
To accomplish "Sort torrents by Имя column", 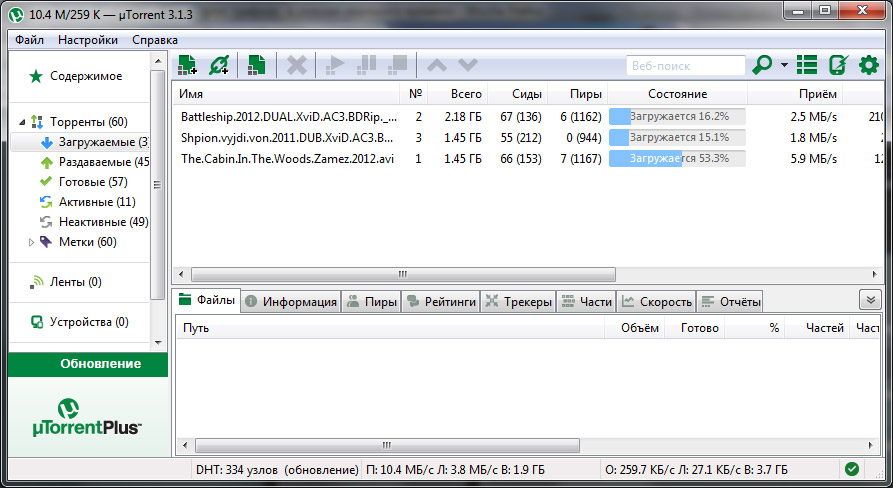I will coord(286,93).
